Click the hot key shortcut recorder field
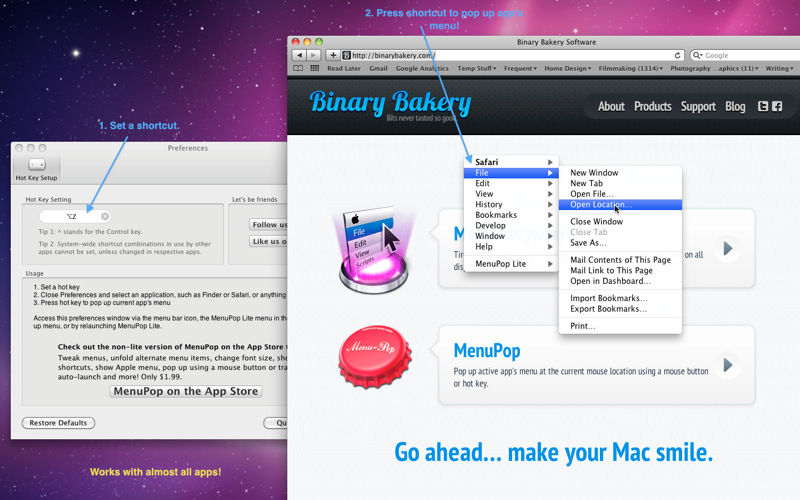Image resolution: width=800 pixels, height=500 pixels. [x=75, y=216]
